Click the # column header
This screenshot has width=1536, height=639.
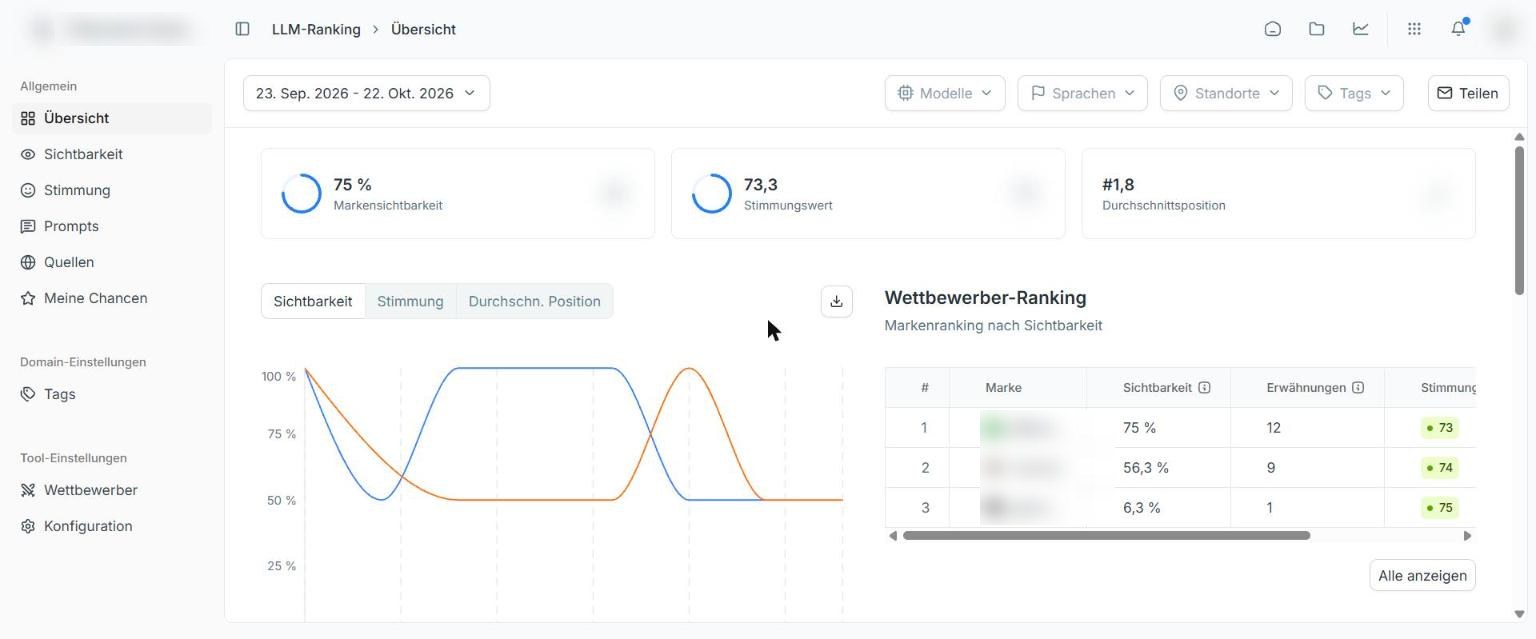917,387
